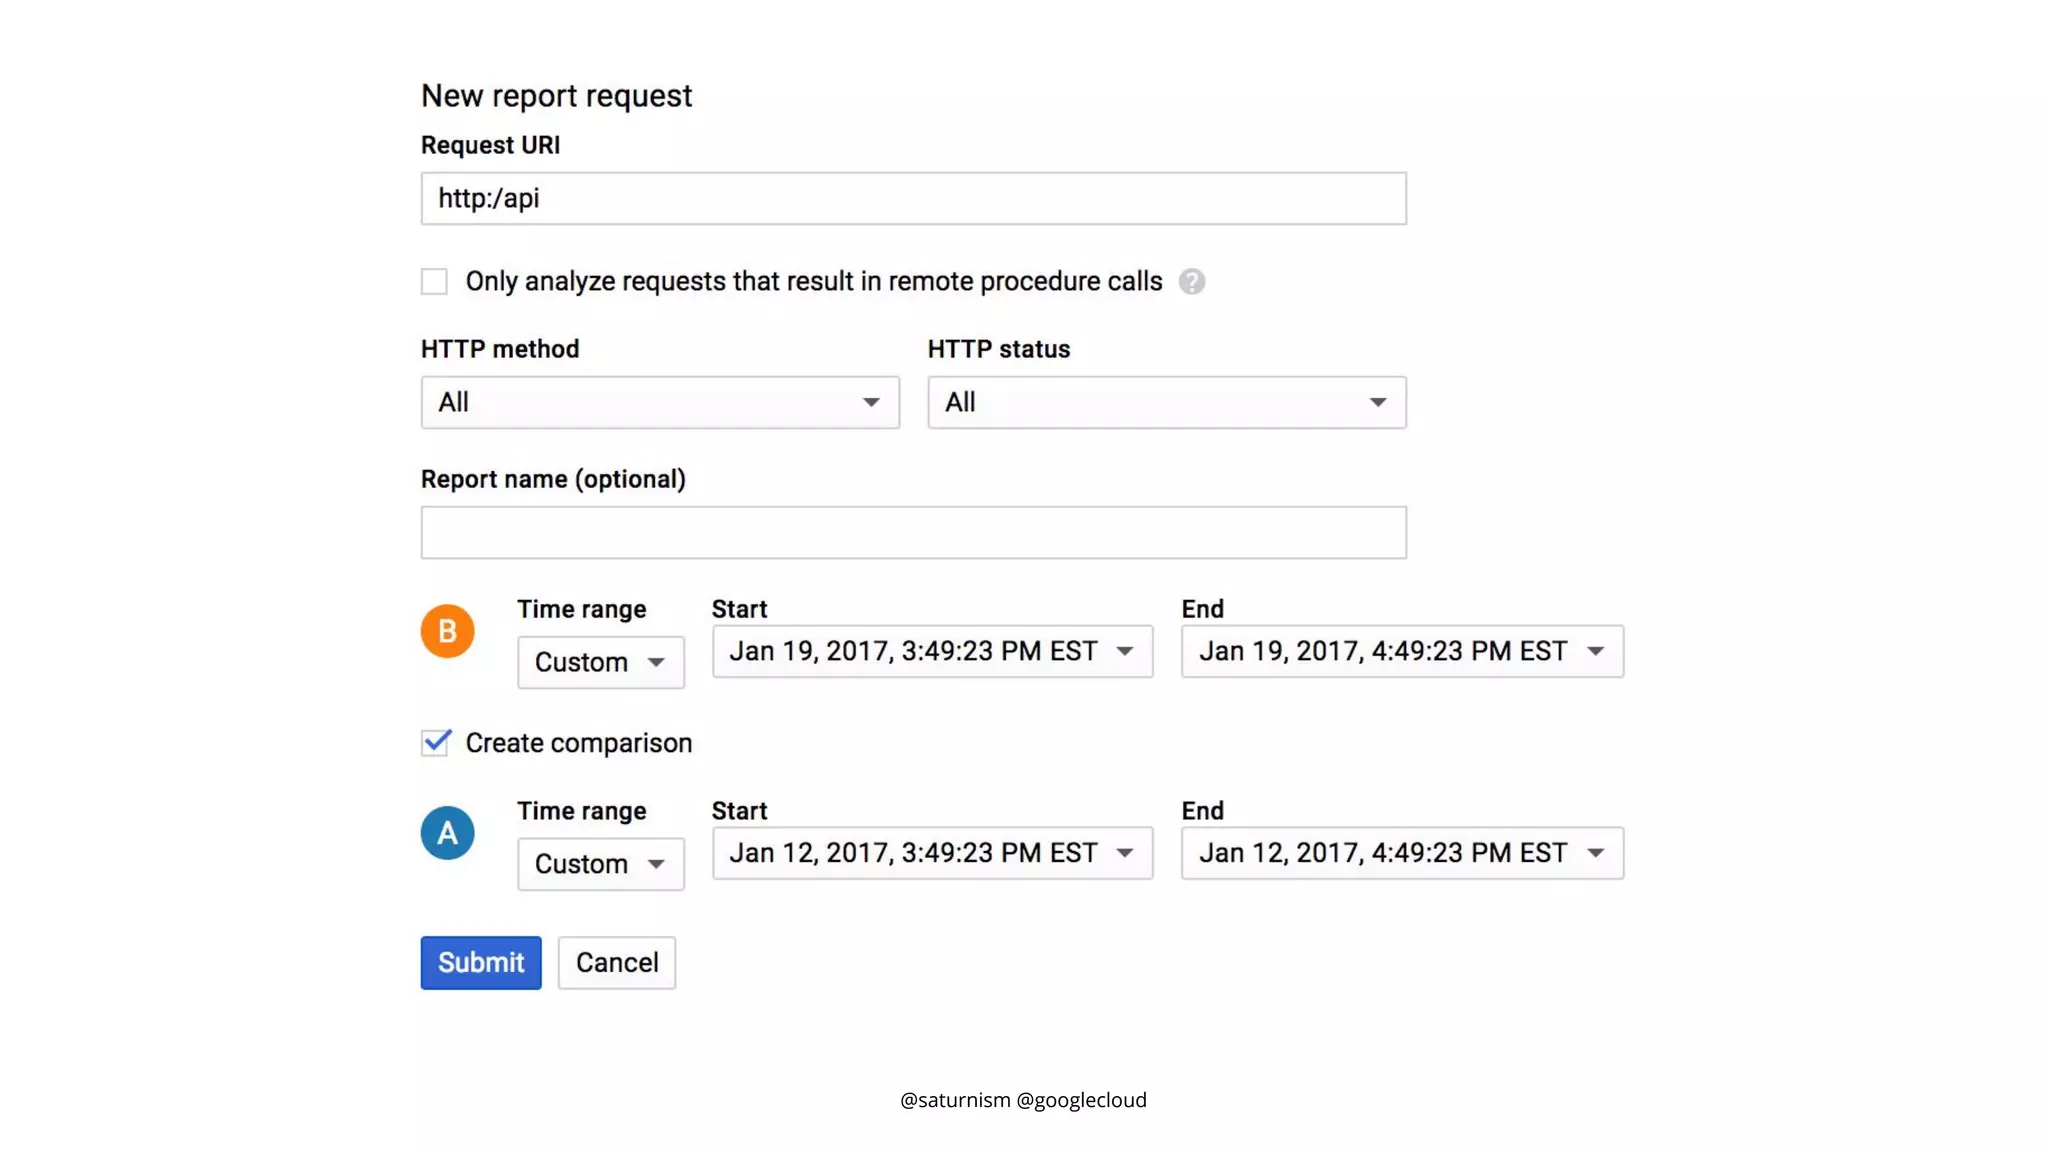Enable only analyze remote procedure calls checkbox
2048x1152 pixels.
(434, 282)
